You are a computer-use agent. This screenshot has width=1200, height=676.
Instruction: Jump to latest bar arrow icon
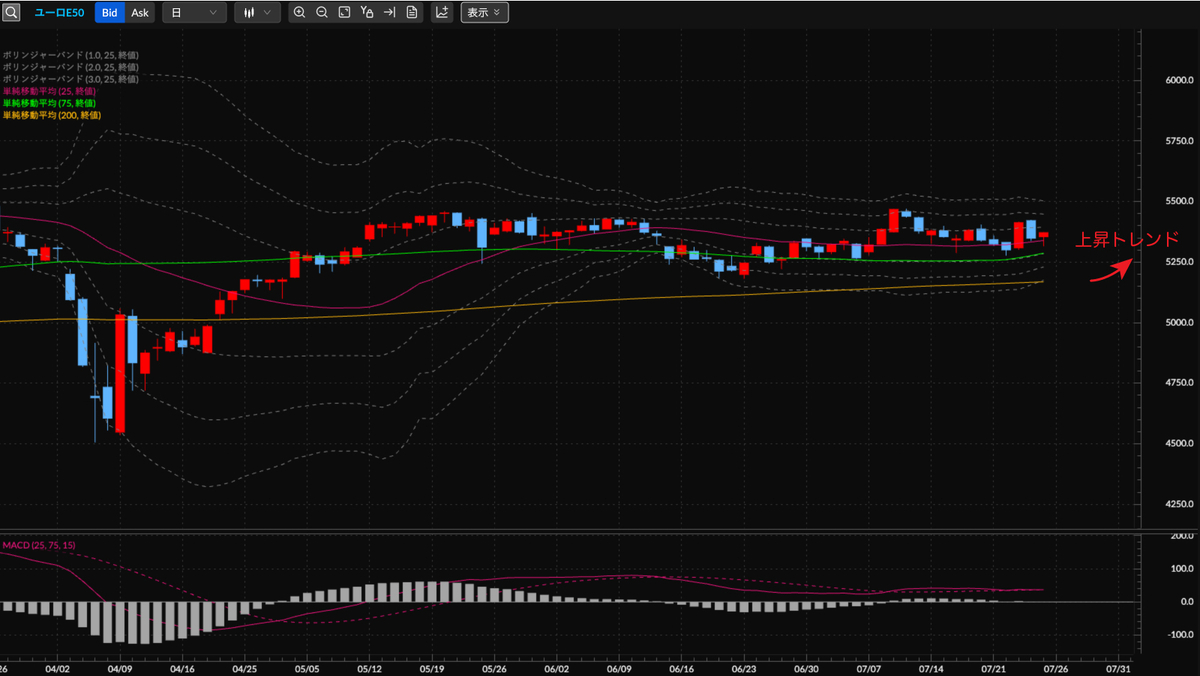click(390, 13)
